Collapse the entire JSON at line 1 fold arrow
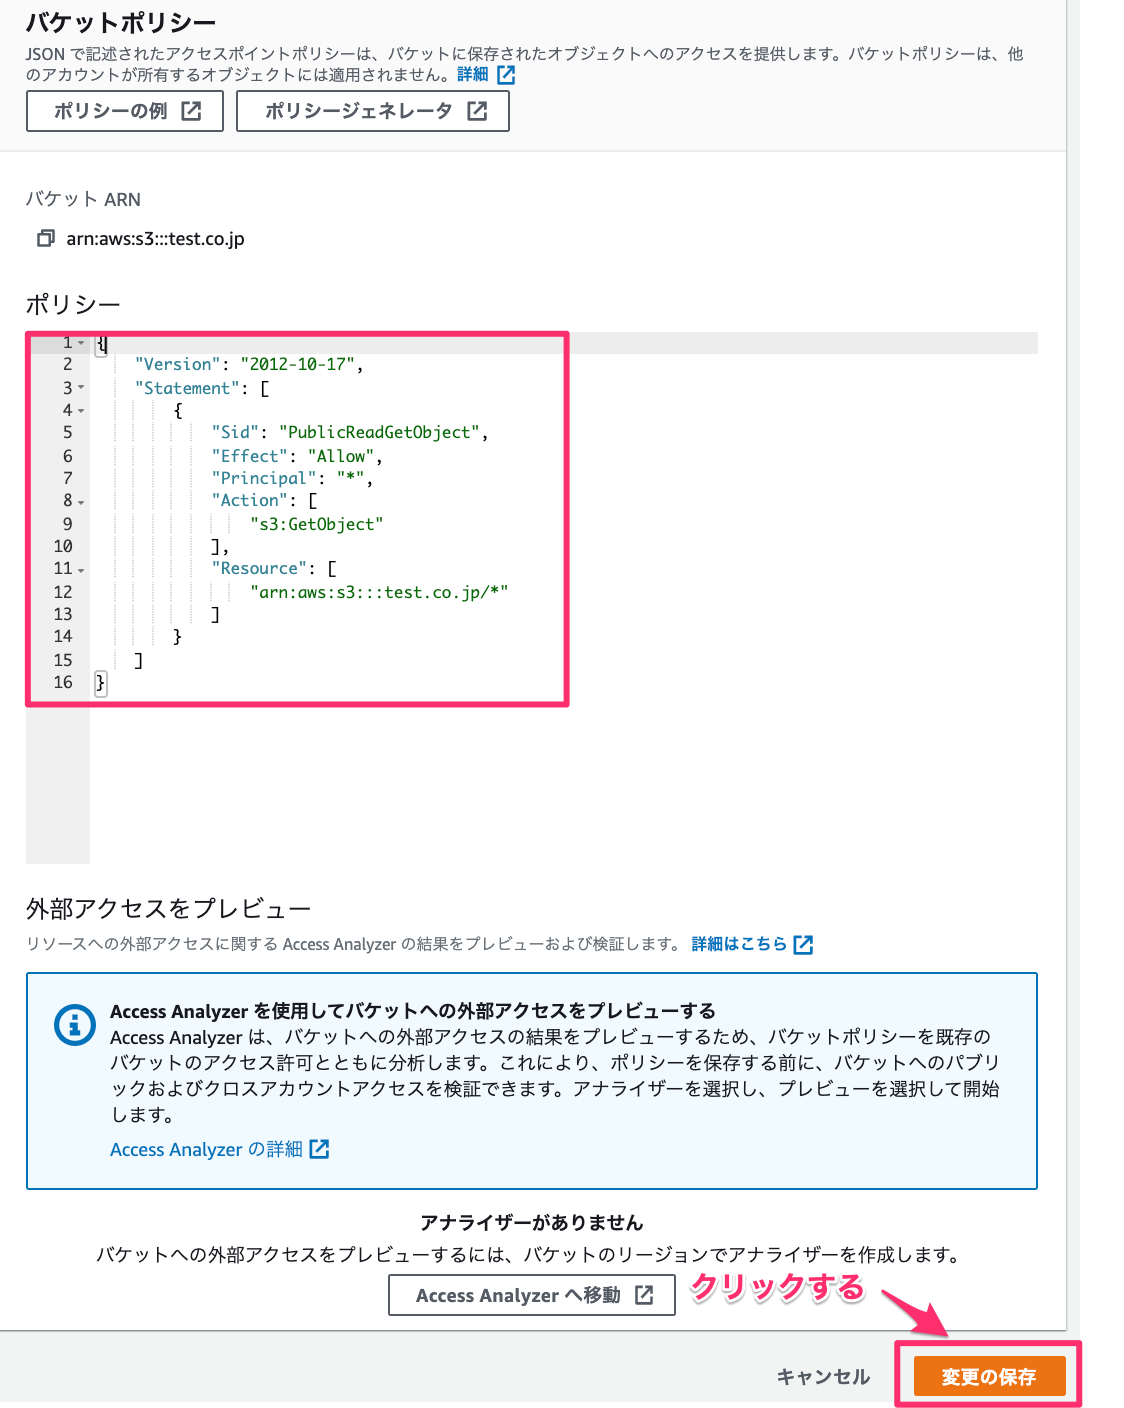The width and height of the screenshot is (1124, 1408). (x=79, y=342)
